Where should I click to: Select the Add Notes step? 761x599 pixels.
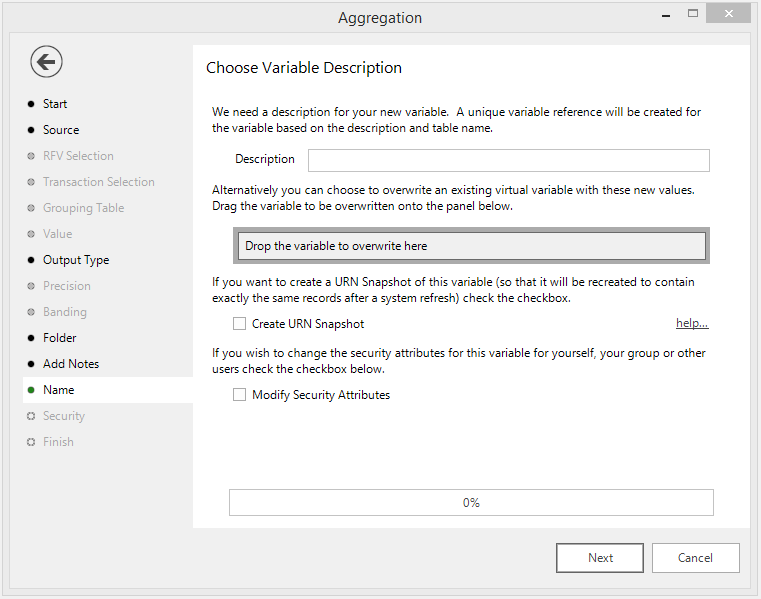click(71, 364)
